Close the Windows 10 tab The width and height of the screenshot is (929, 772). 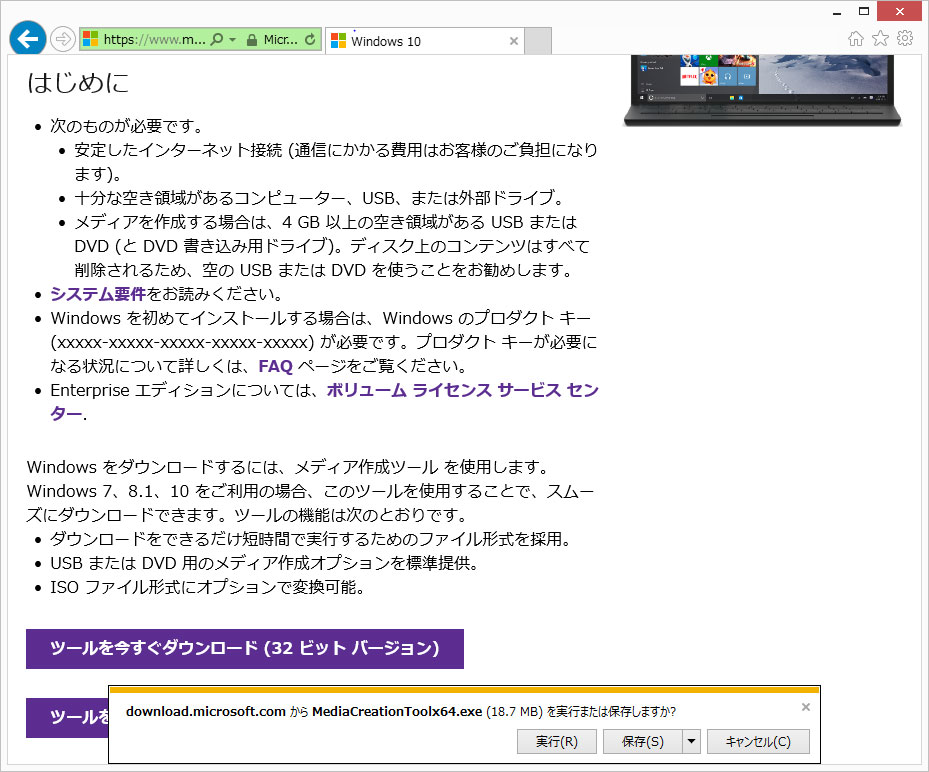click(514, 41)
